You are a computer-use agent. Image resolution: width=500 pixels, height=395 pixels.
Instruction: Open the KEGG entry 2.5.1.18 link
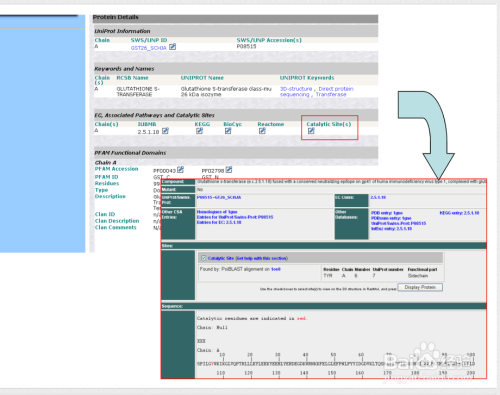[459, 213]
